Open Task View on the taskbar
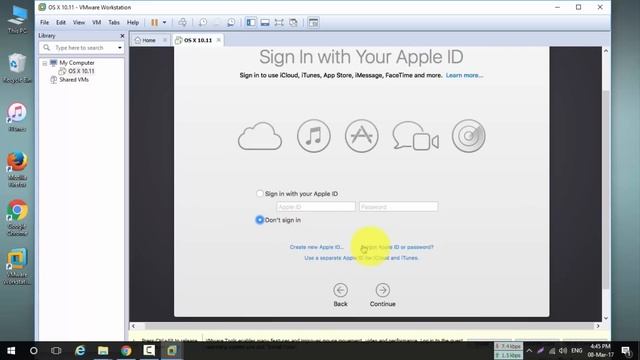640x360 pixels. coord(56,351)
